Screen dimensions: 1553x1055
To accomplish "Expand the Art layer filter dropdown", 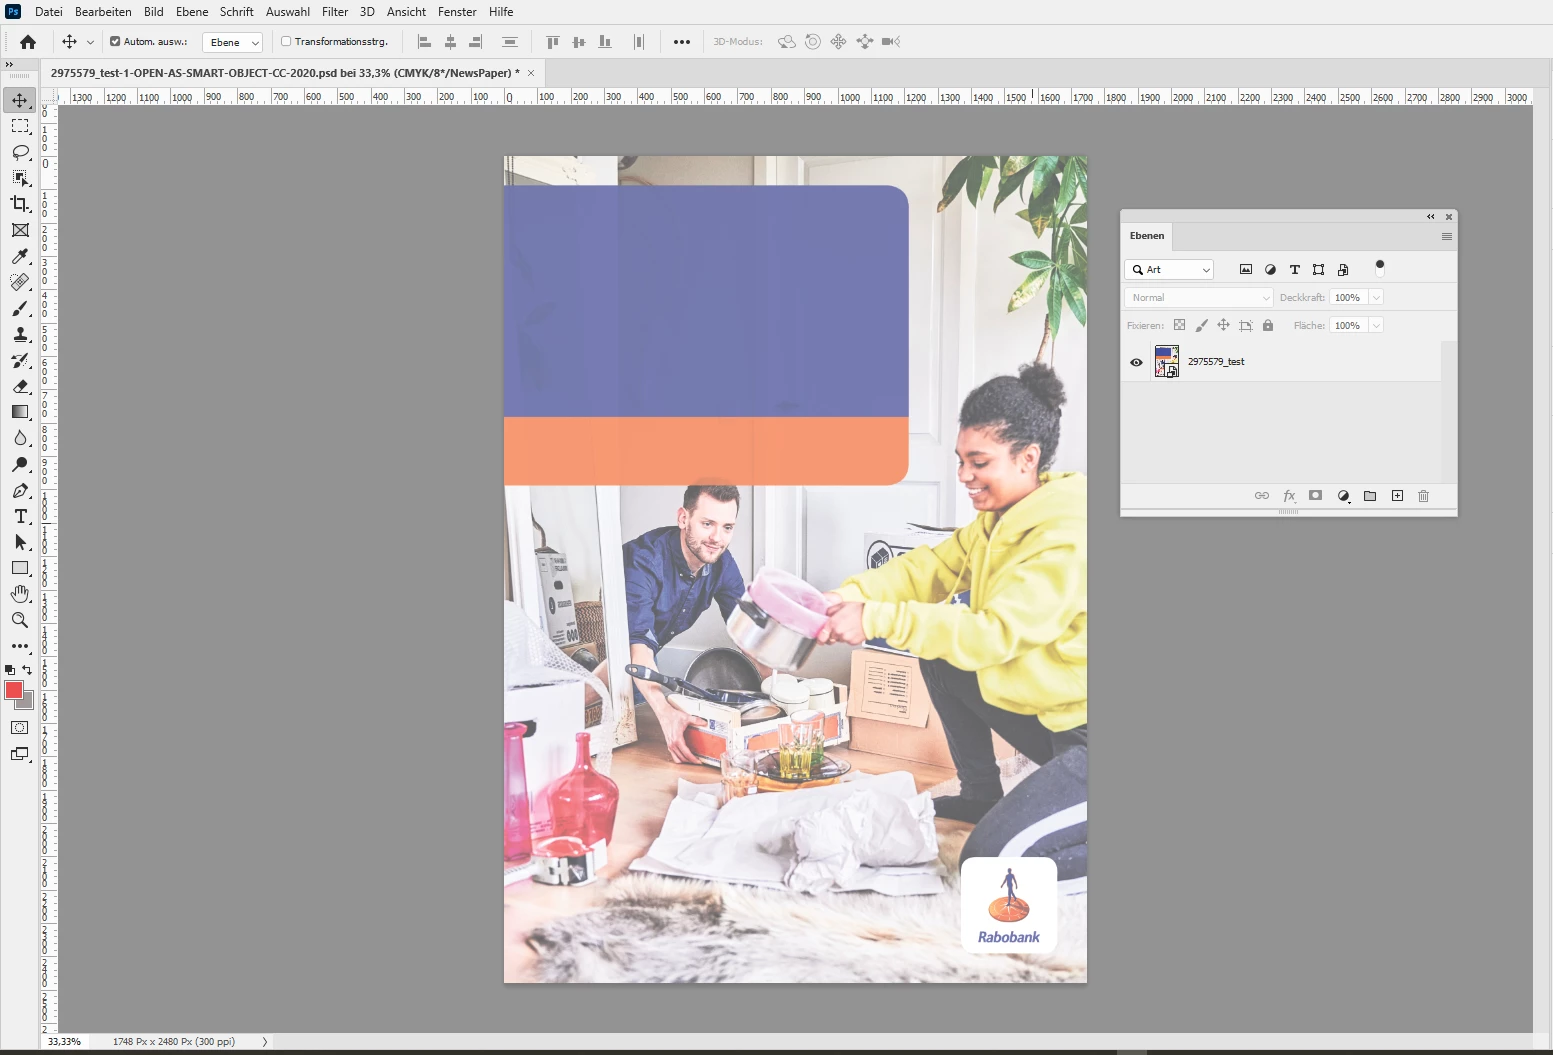I will pyautogui.click(x=1169, y=270).
